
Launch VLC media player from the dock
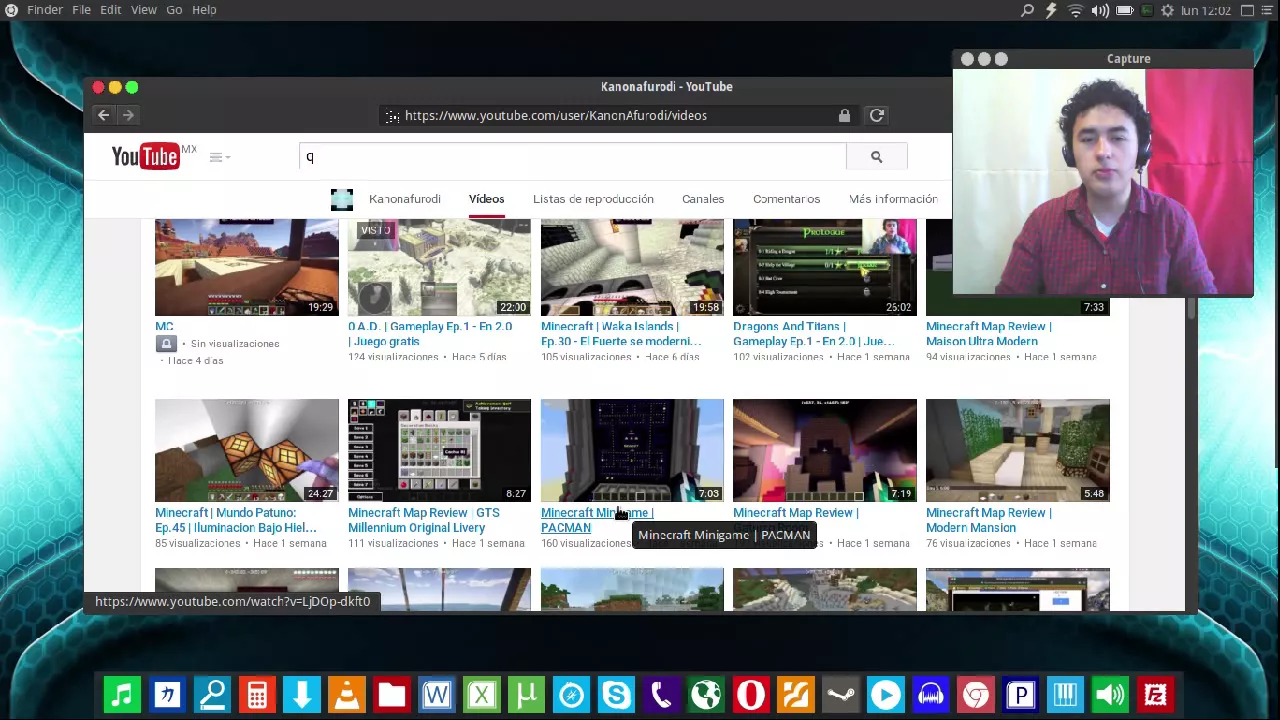(347, 694)
